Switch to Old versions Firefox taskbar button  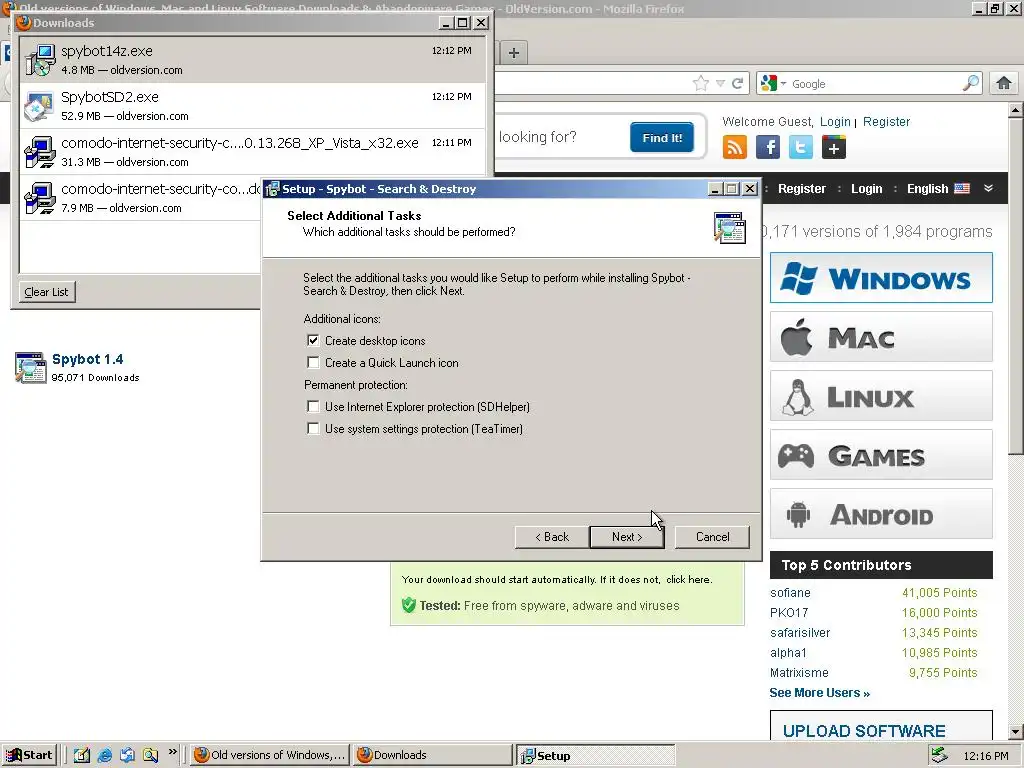[270, 755]
